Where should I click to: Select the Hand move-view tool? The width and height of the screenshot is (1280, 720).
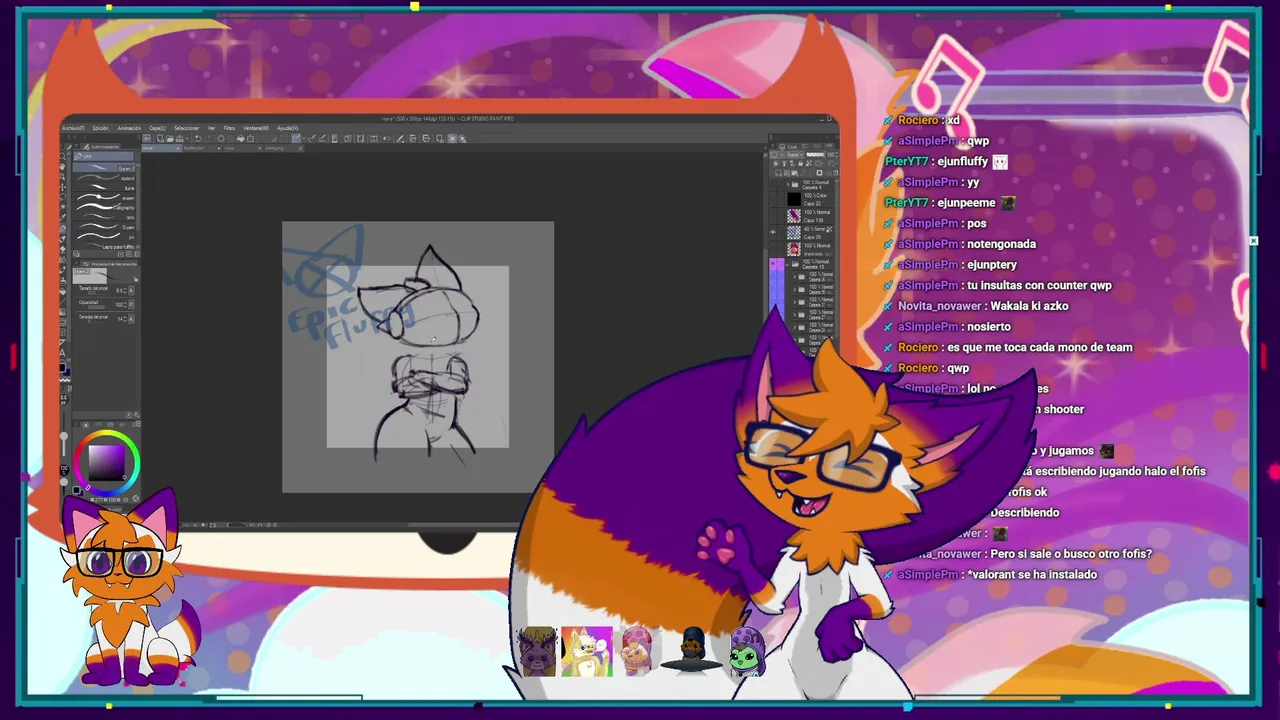[x=63, y=167]
